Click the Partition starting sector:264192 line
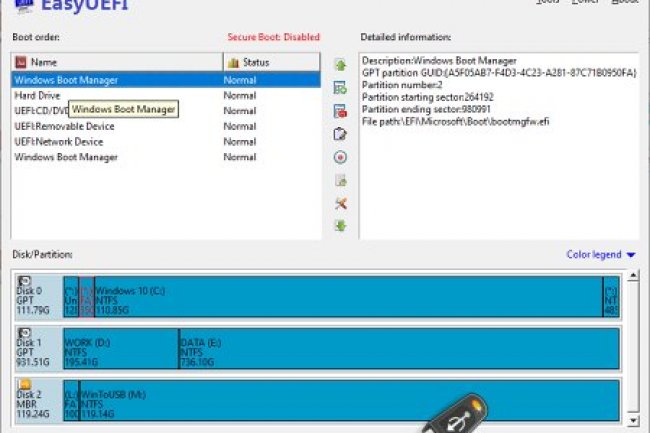650x433 pixels. [427, 97]
